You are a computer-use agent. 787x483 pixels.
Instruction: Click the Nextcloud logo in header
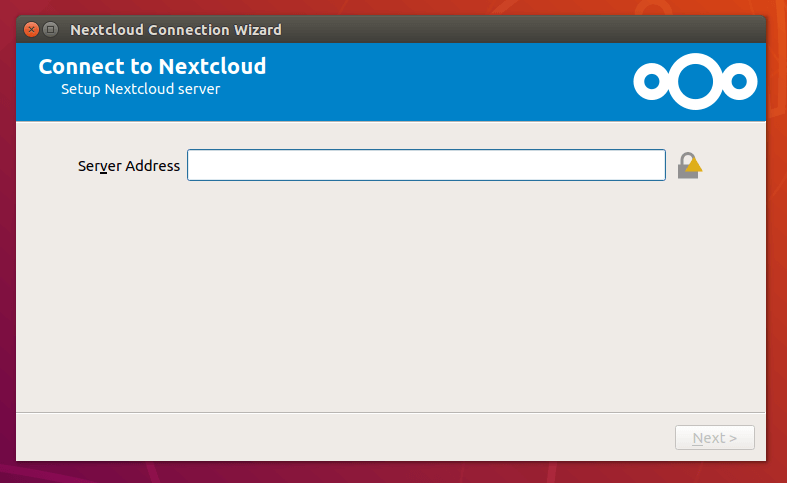(x=695, y=82)
